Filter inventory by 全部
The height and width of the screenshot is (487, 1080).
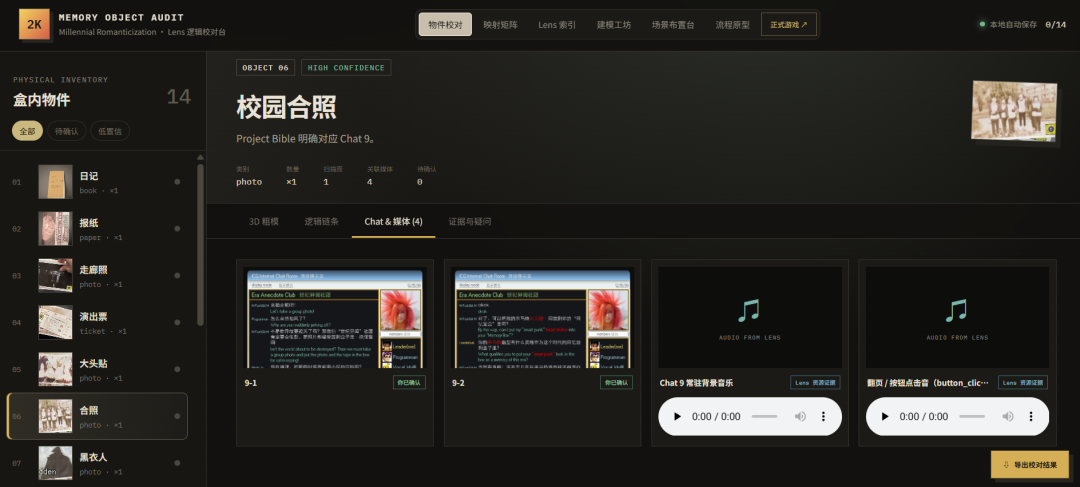28,131
